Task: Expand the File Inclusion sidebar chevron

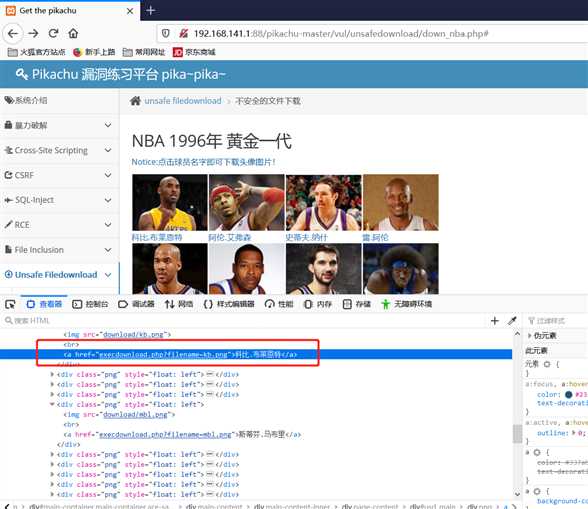Action: 108,250
